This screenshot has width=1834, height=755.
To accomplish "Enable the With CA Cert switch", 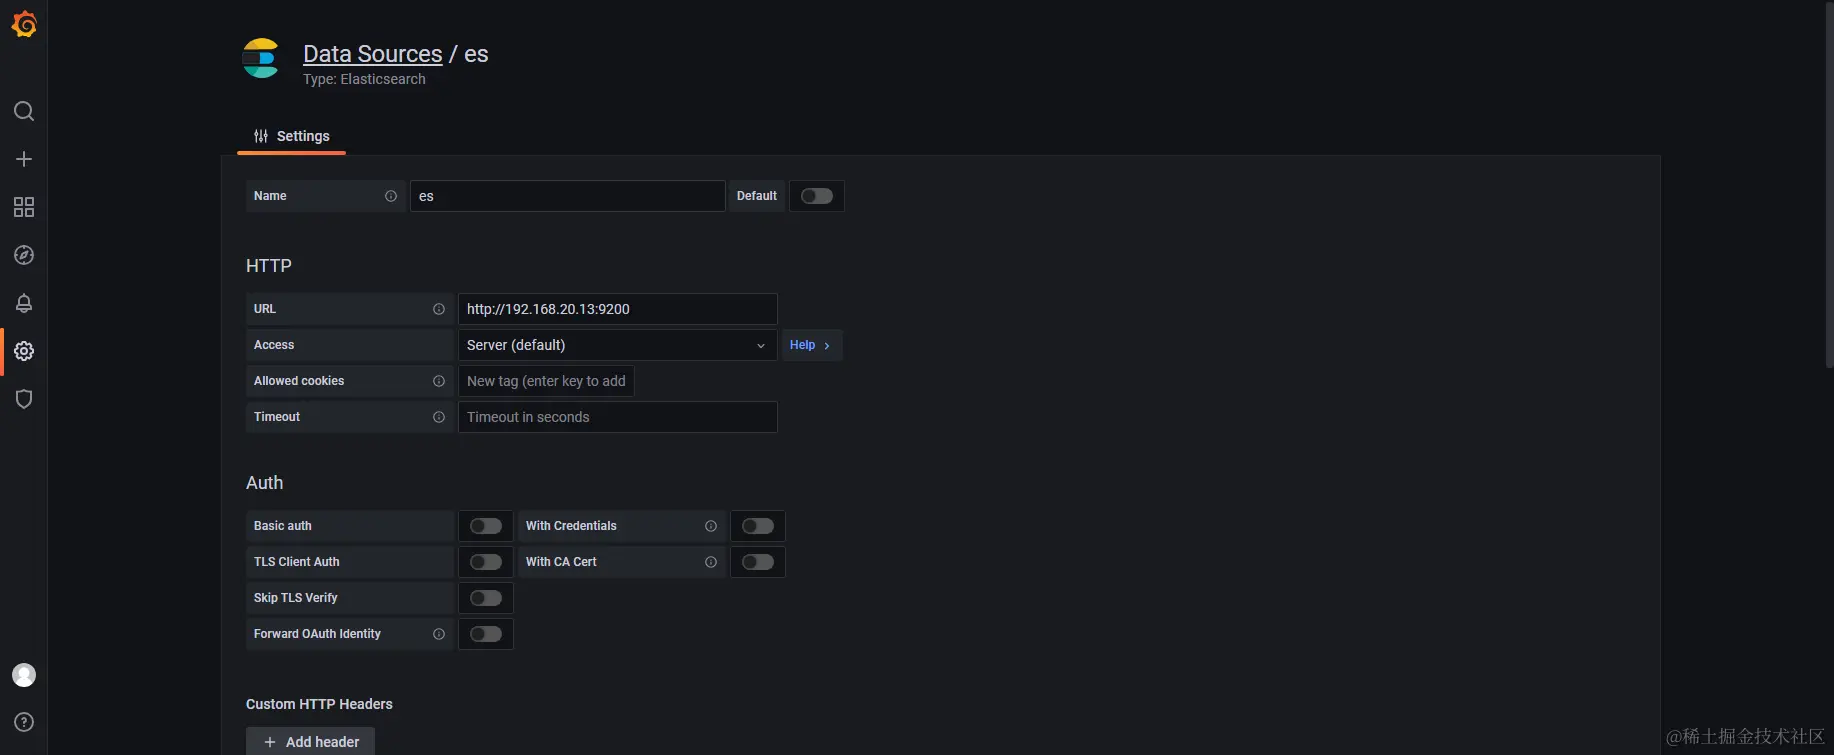I will [x=758, y=562].
